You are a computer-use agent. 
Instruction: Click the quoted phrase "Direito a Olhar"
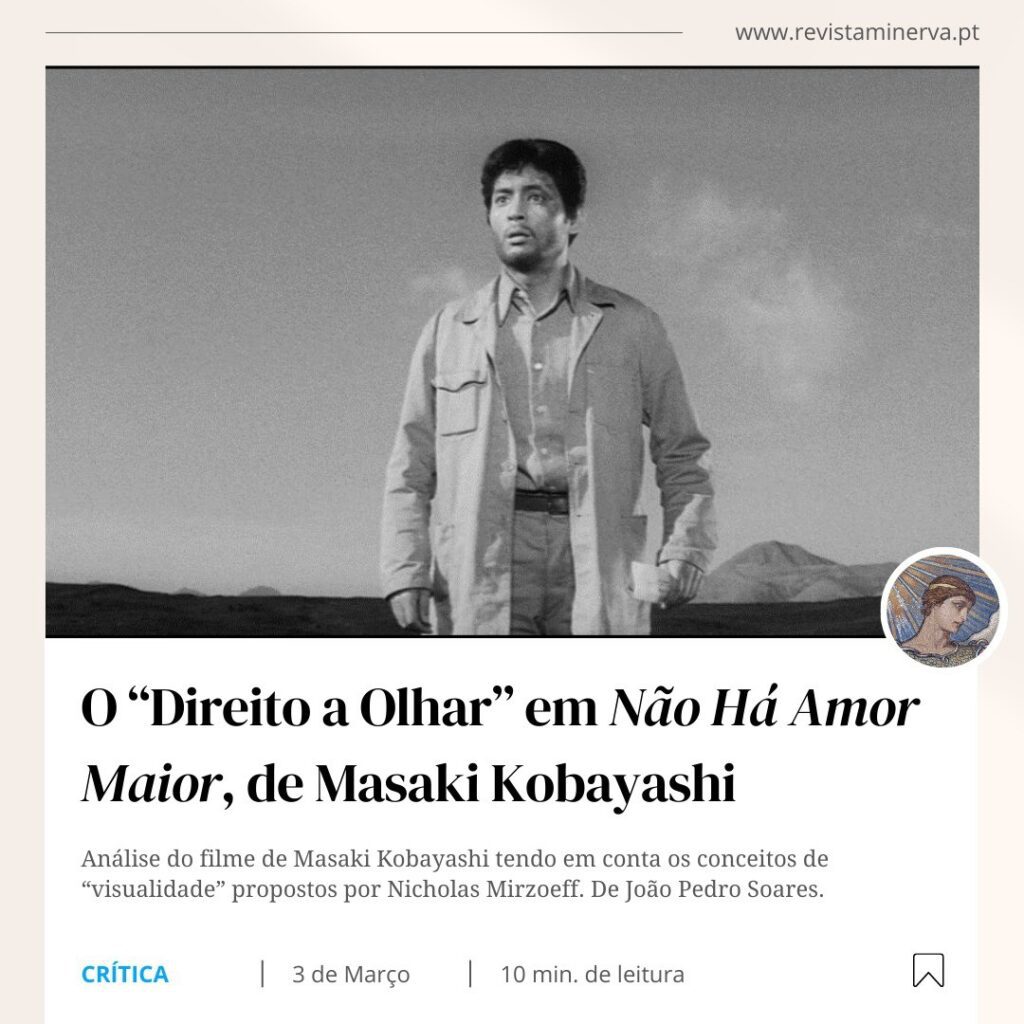[x=322, y=707]
